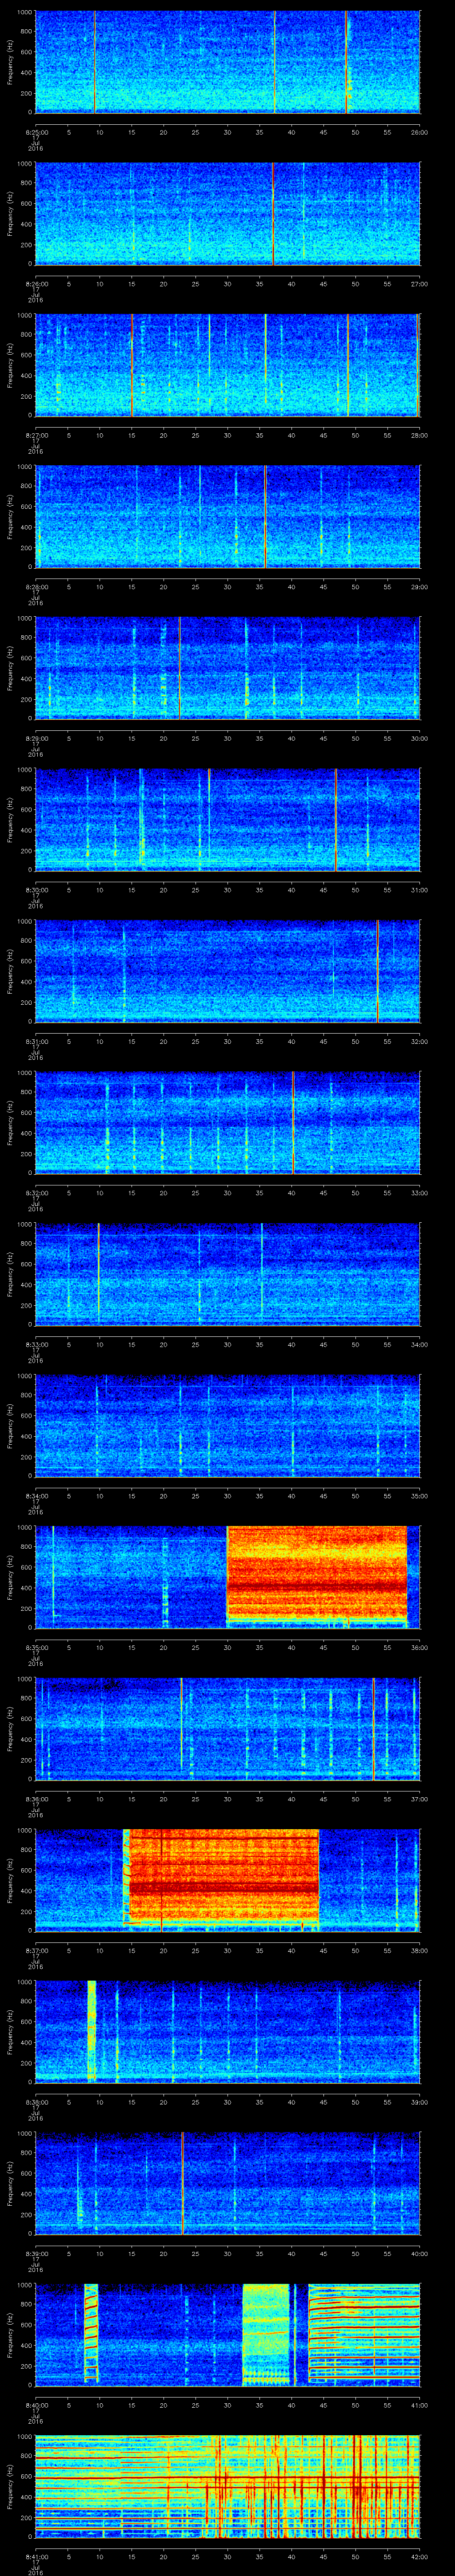
Task: Click the '8:26:00' start time label
Action: (36, 284)
